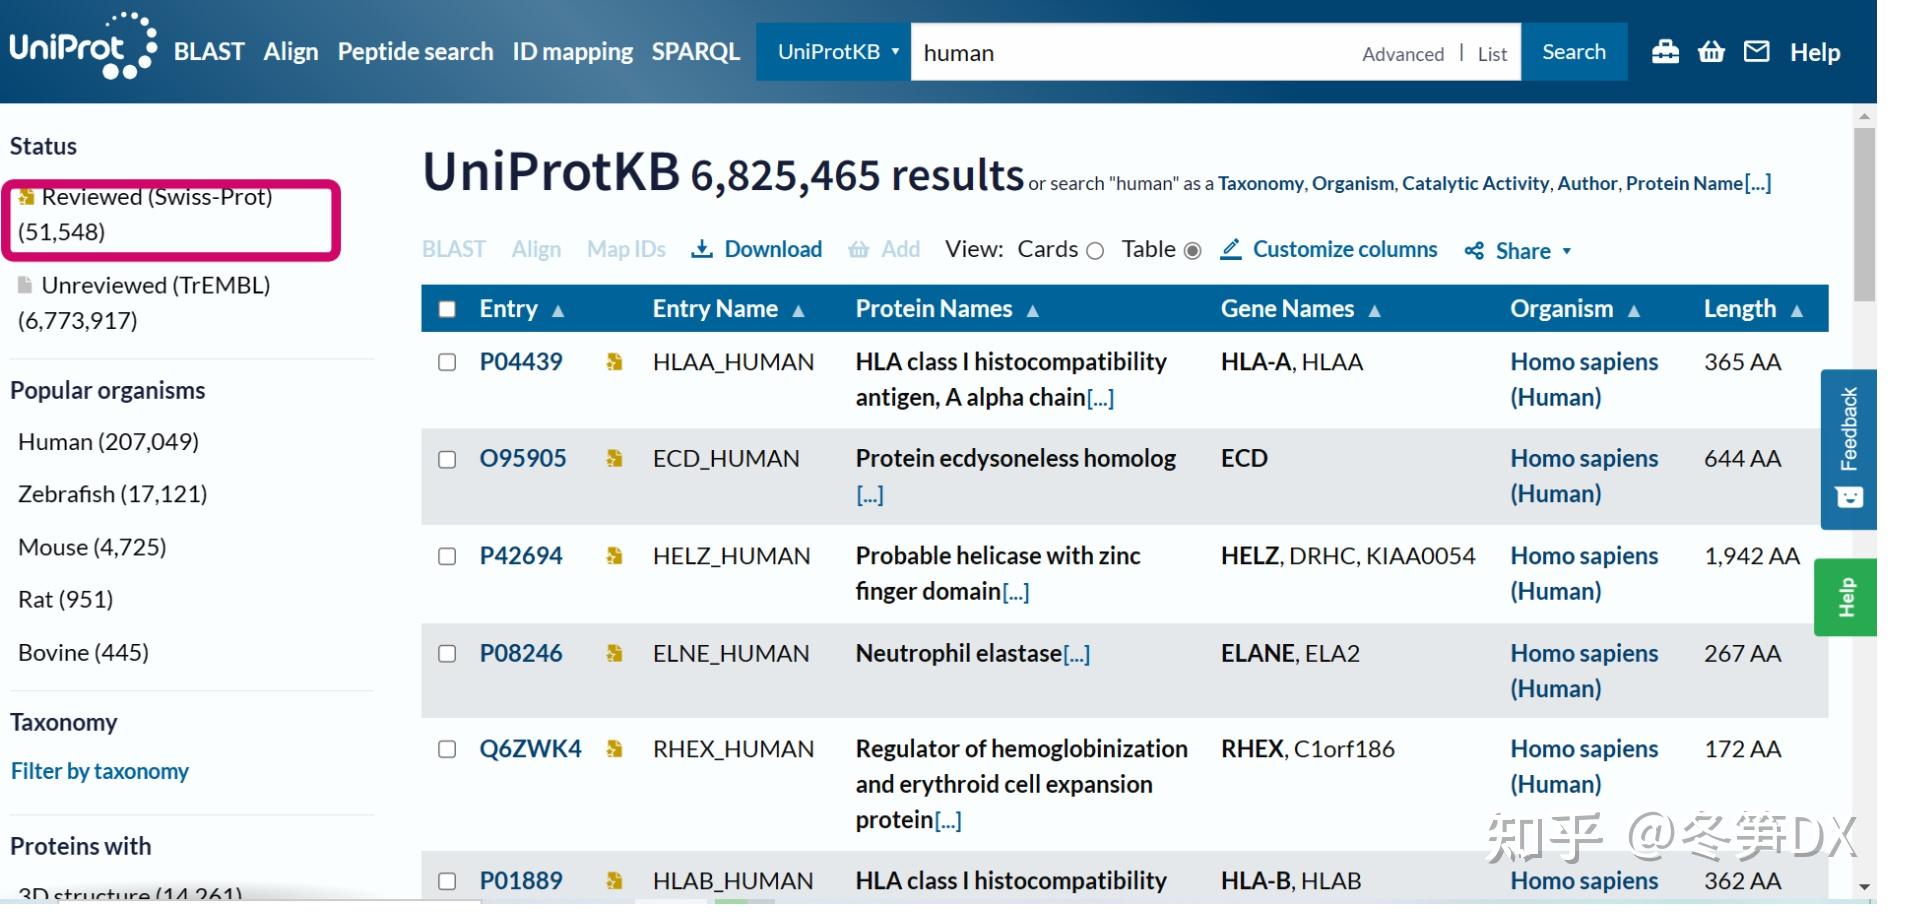
Task: Click the envelope contact icon
Action: 1756,52
